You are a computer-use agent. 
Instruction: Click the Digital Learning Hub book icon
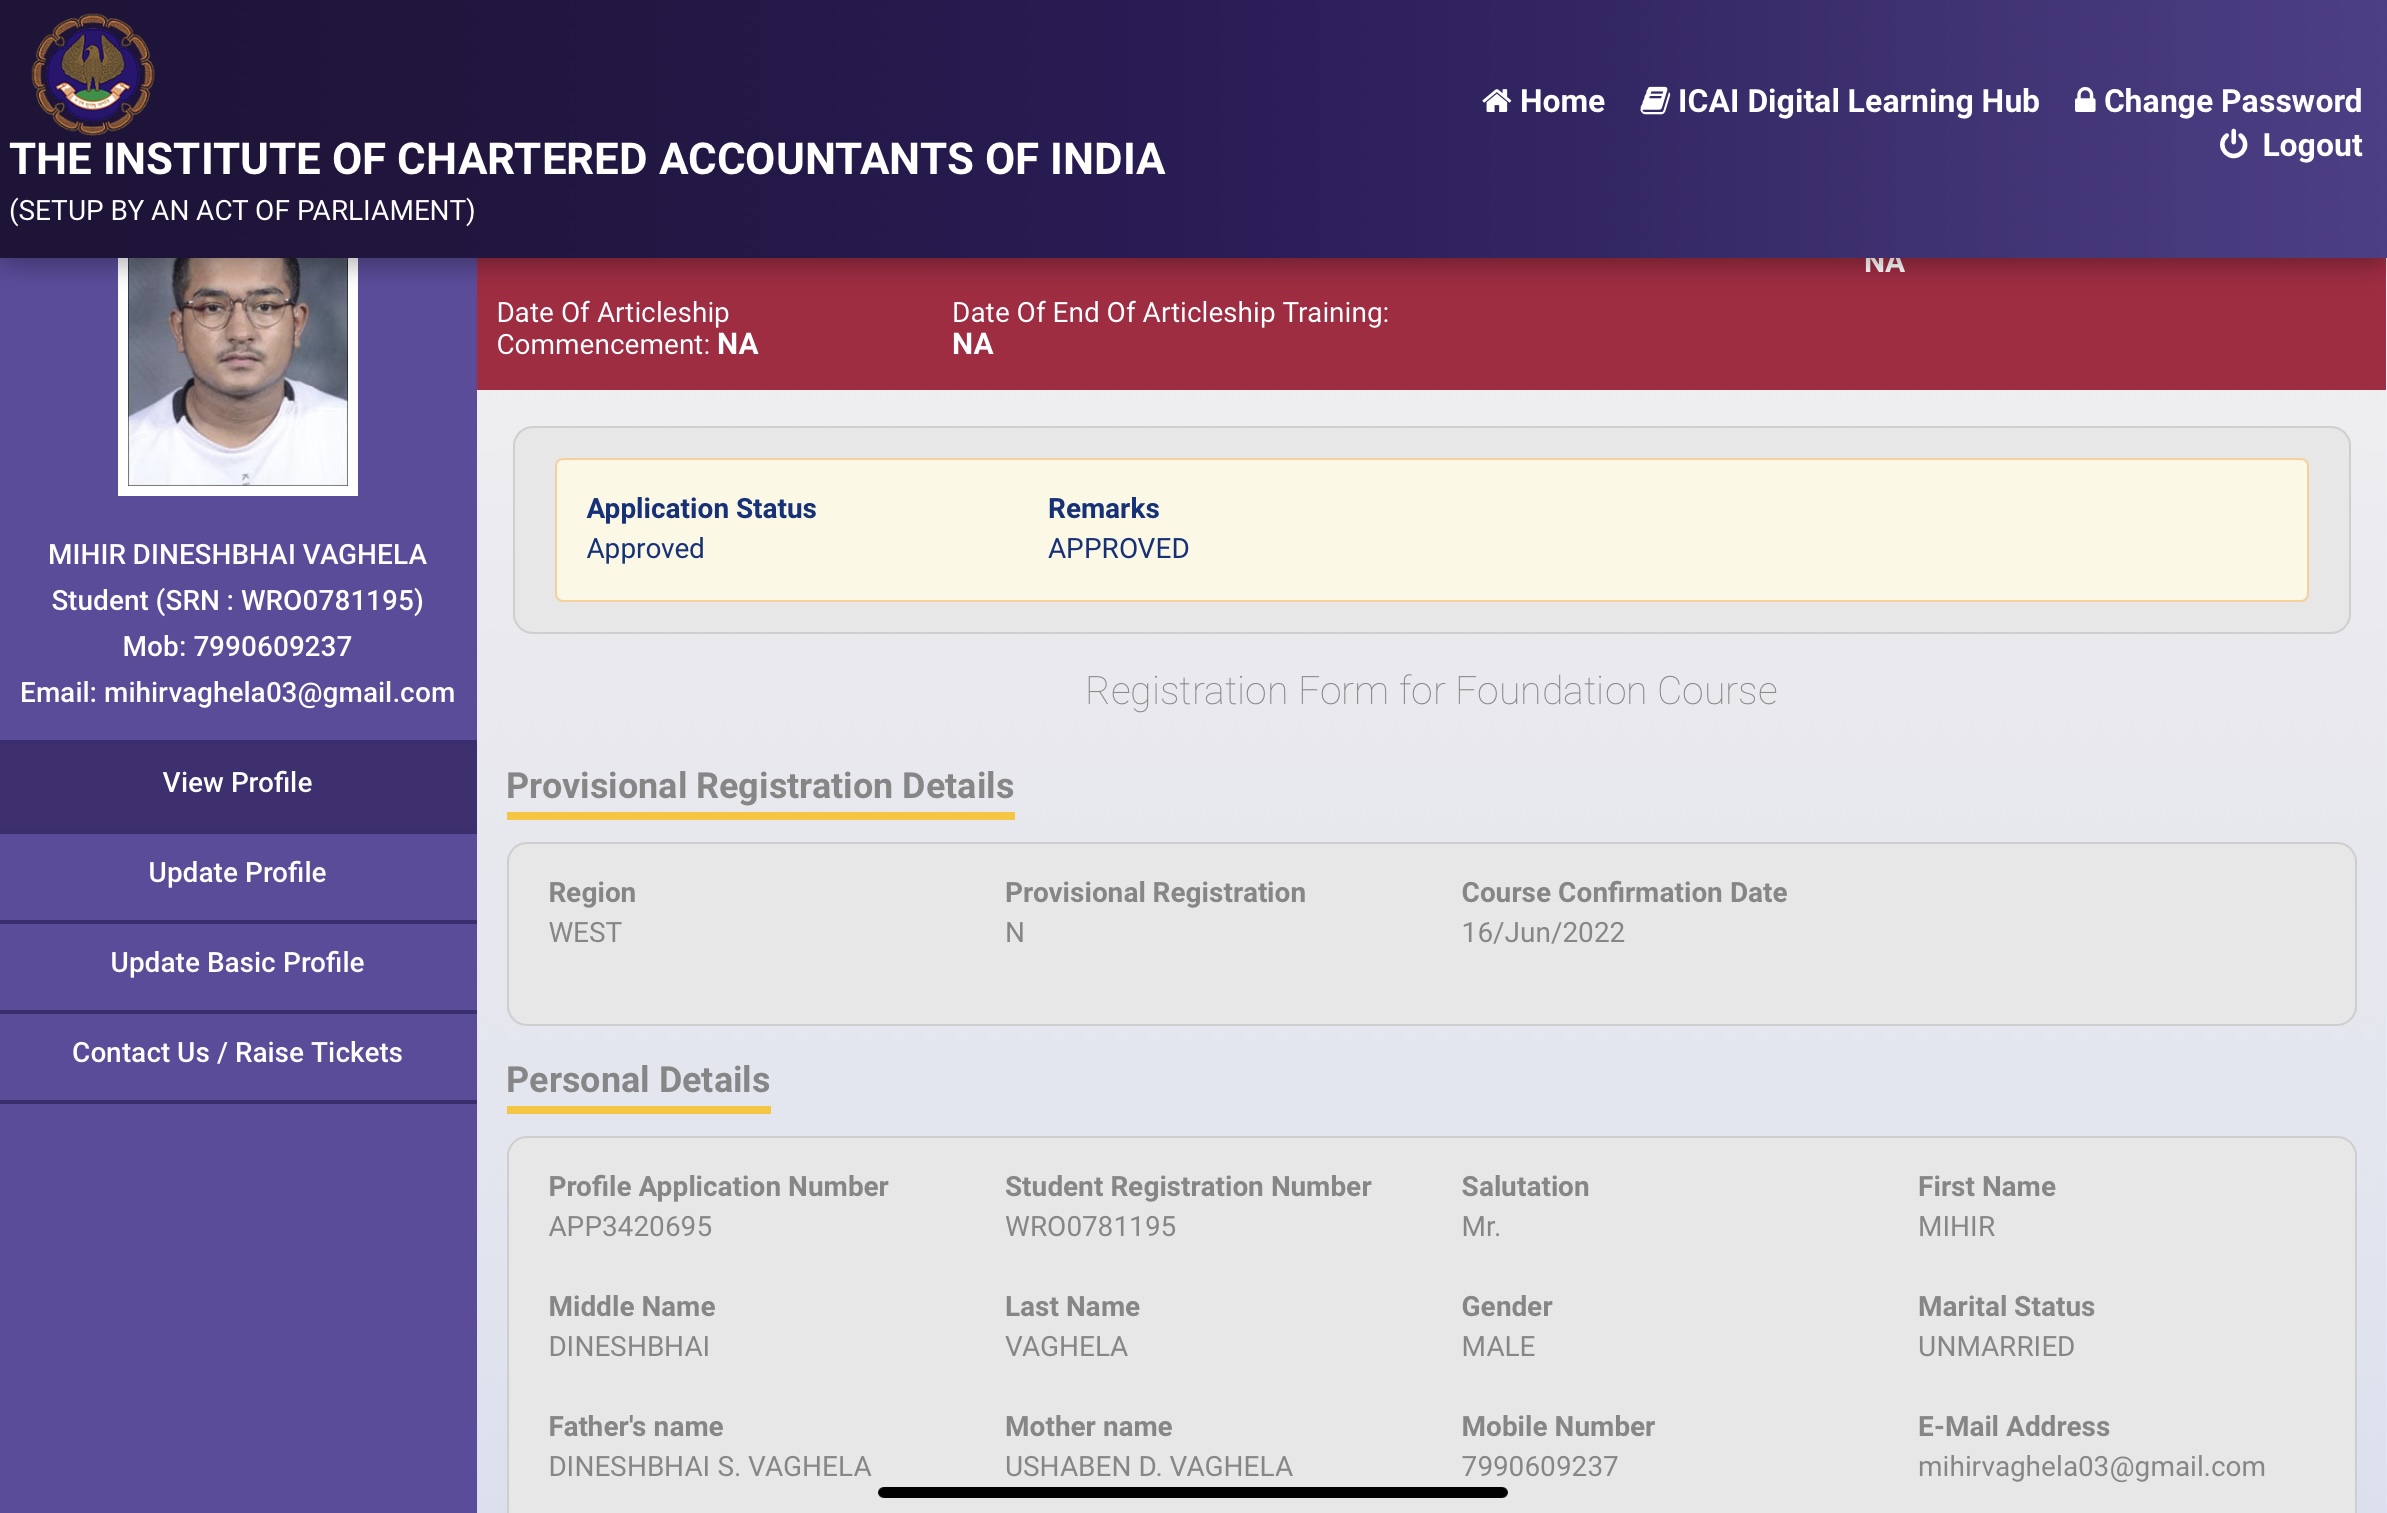1654,101
